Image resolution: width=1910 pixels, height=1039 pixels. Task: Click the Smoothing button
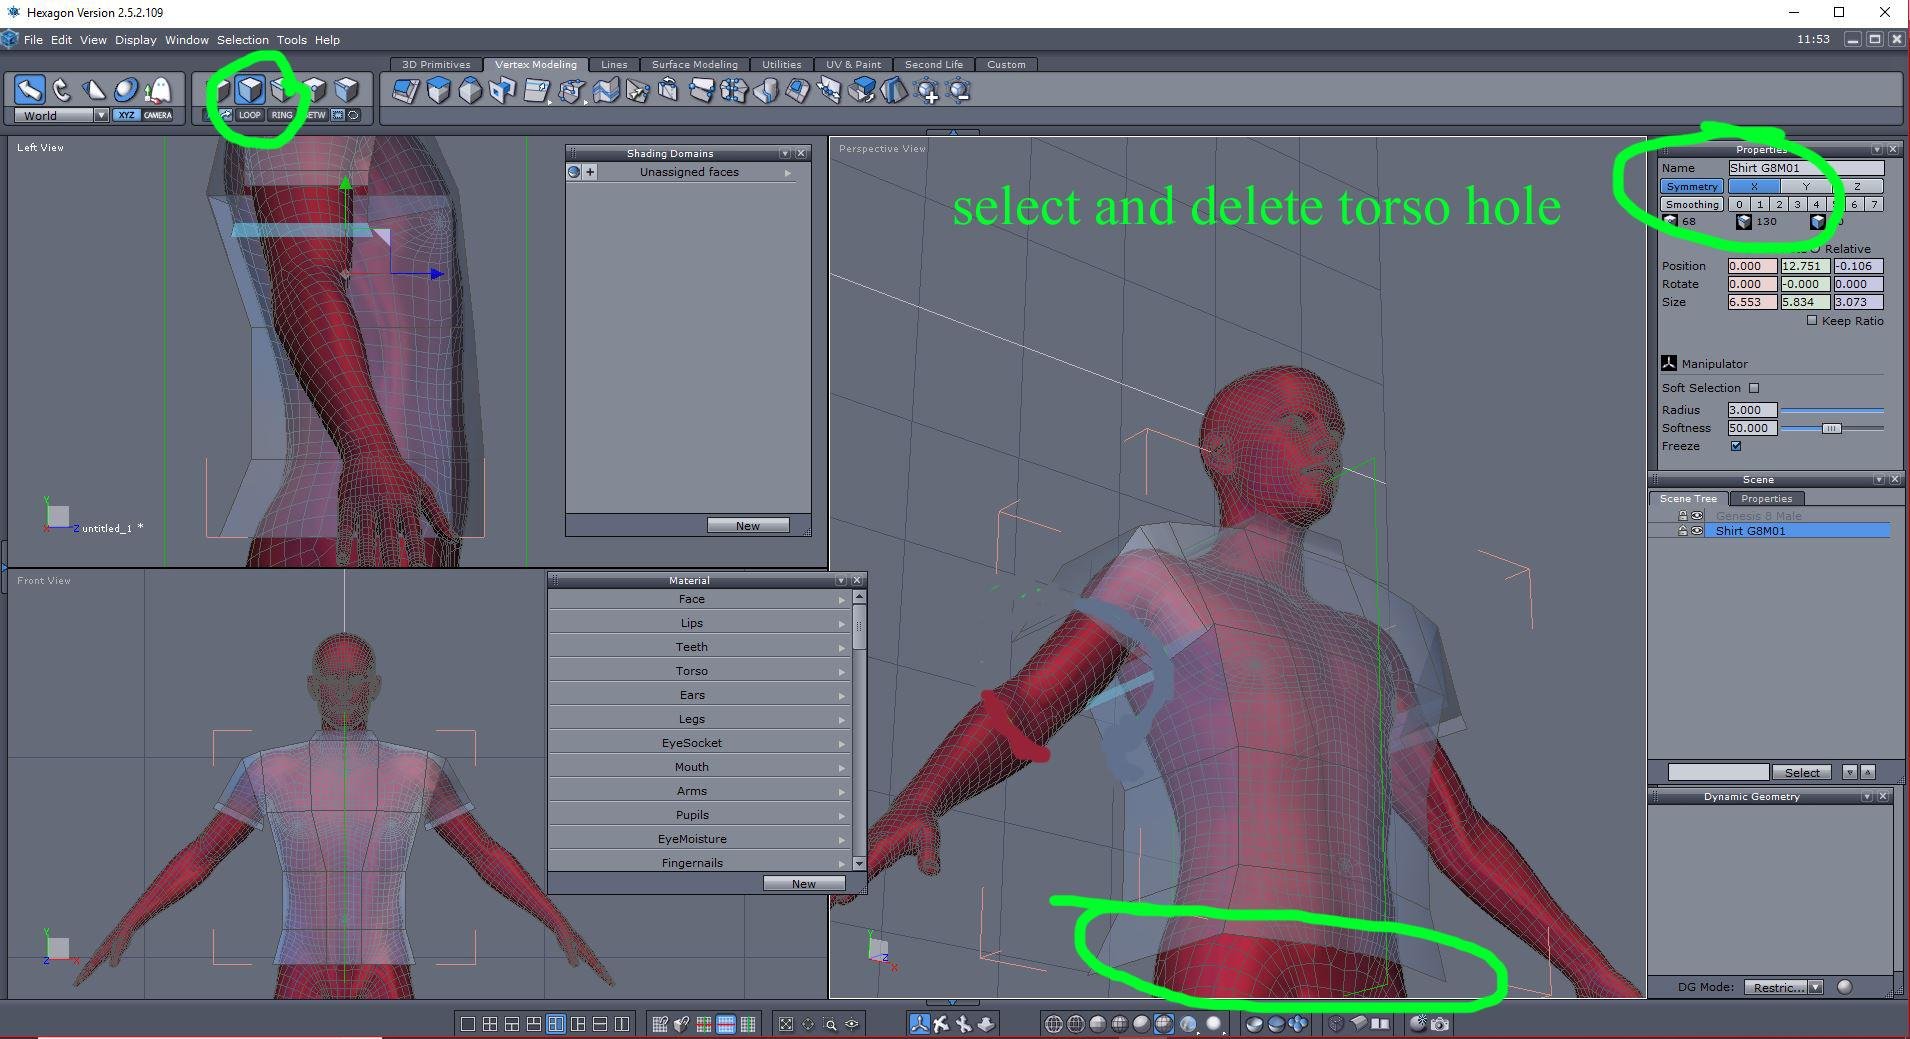(1692, 204)
